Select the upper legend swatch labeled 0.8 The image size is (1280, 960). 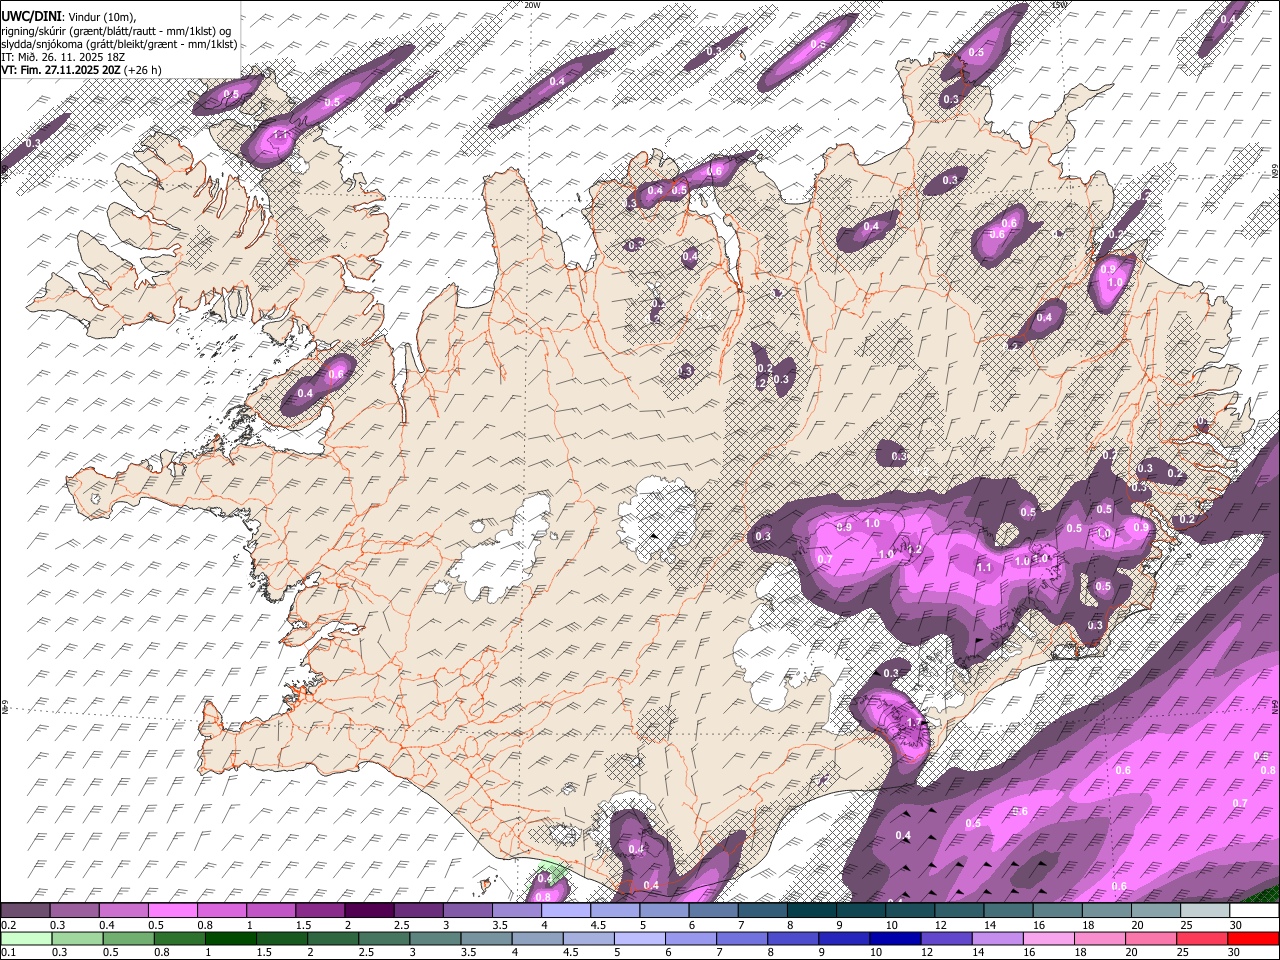pyautogui.click(x=221, y=911)
